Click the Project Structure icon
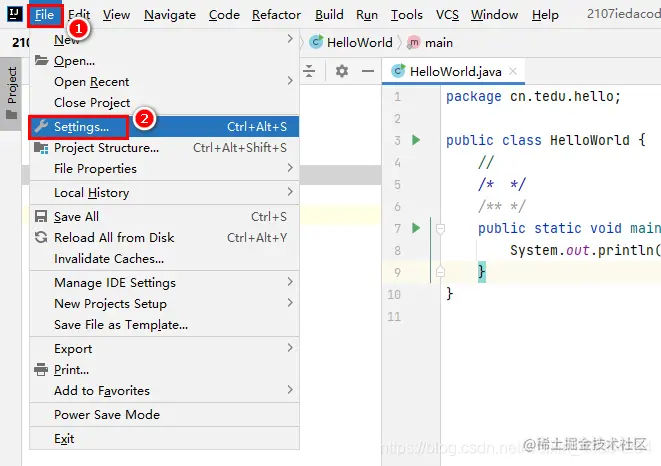Viewport: 661px width, 466px height. 41,148
